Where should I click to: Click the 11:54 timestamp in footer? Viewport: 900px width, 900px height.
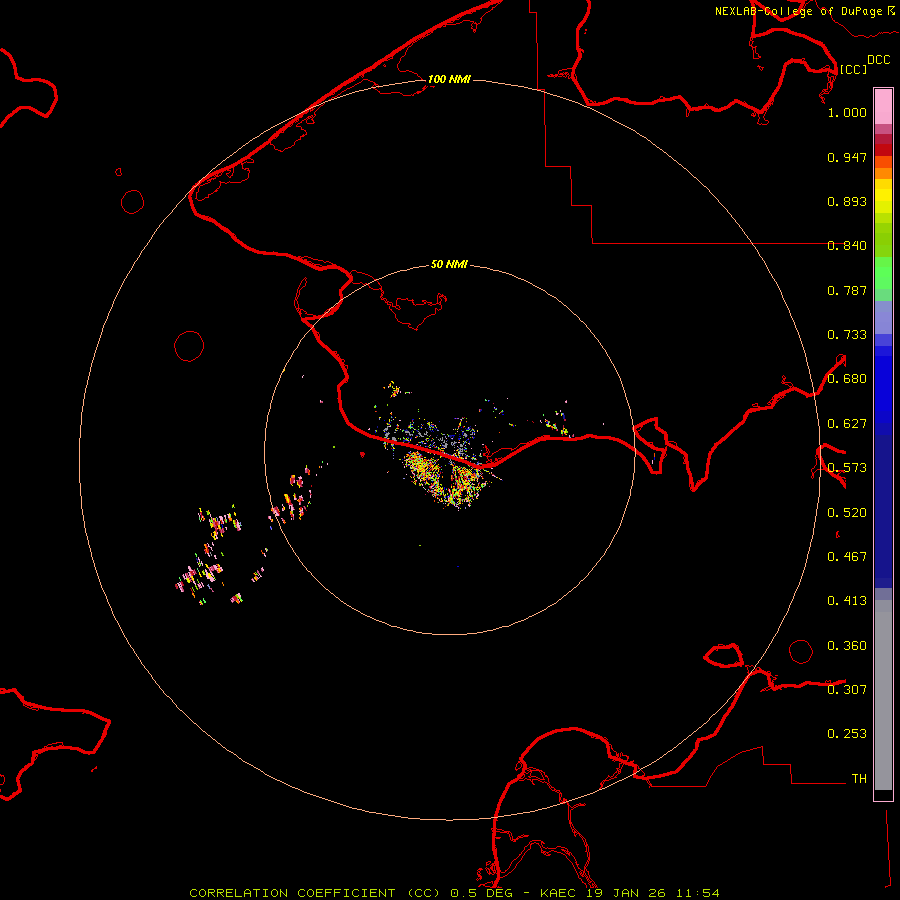698,893
